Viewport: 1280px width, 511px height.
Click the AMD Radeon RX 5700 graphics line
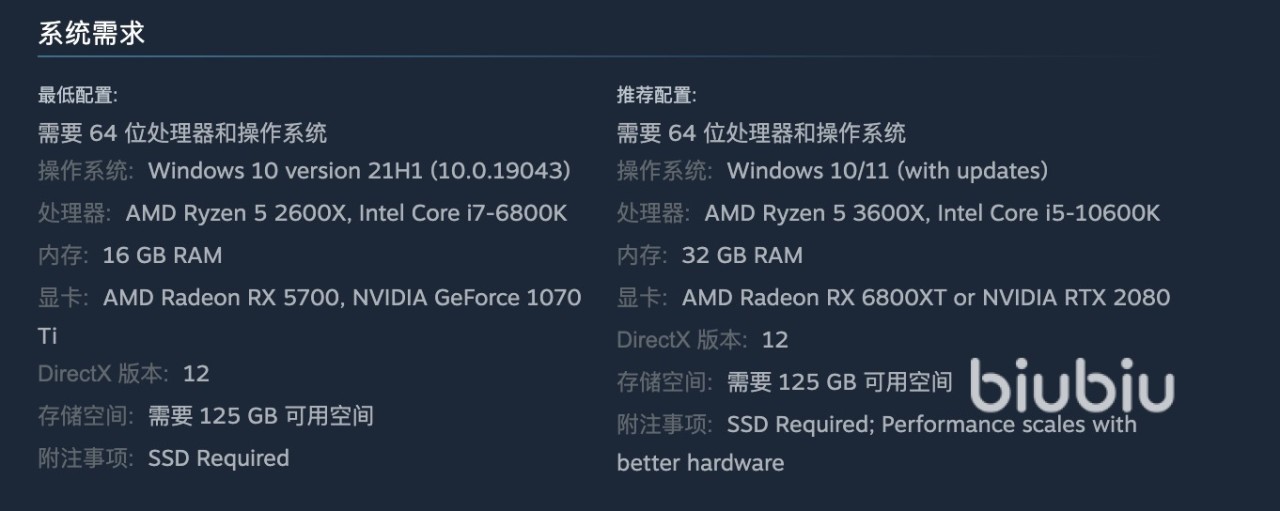(x=342, y=297)
